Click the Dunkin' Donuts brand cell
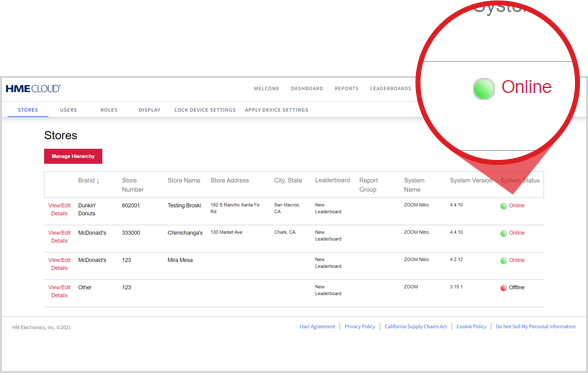588x373 pixels. click(87, 210)
